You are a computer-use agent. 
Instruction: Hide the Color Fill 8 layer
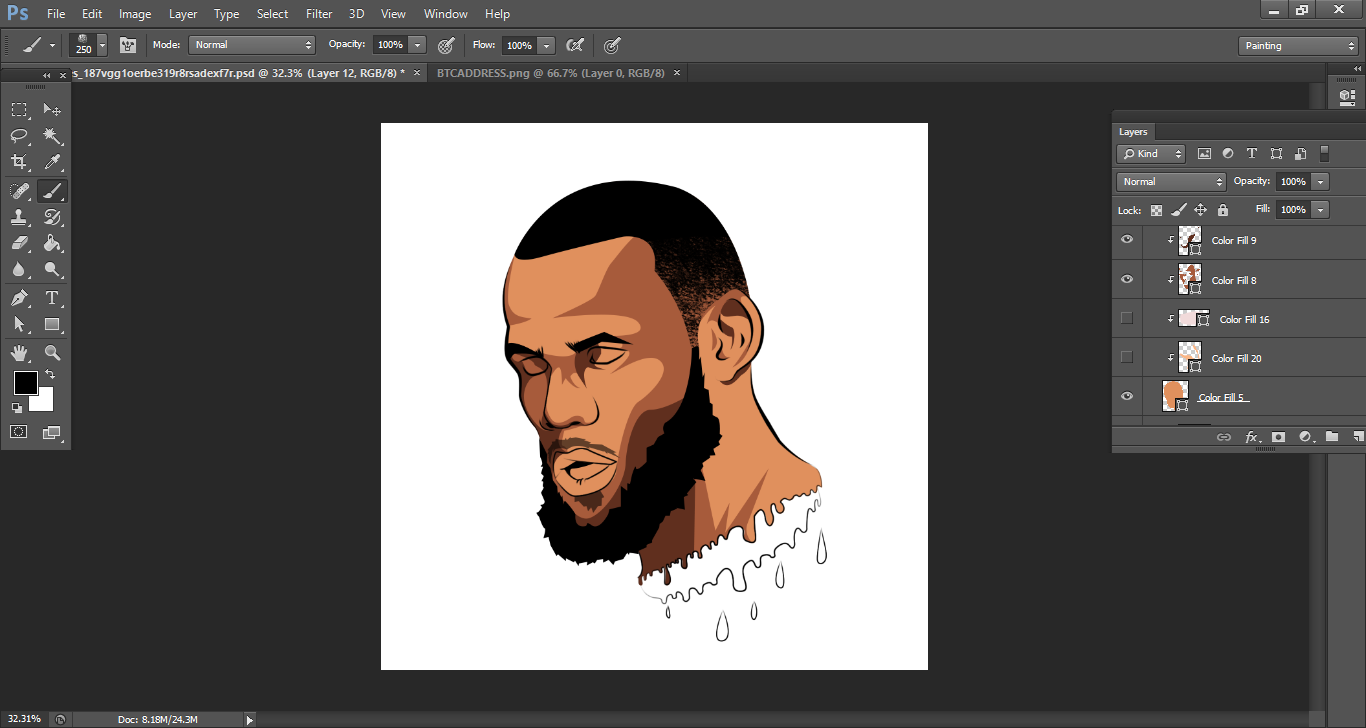(1127, 279)
